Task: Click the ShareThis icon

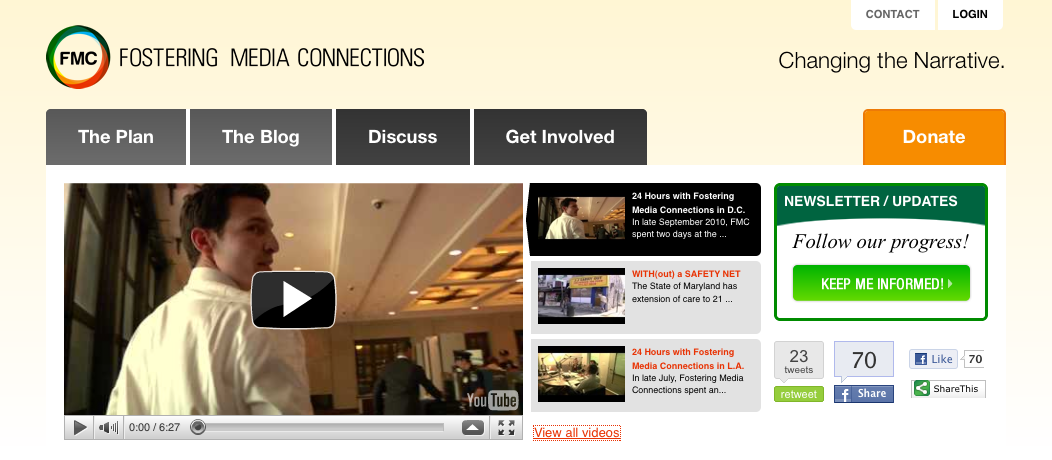Action: (x=922, y=388)
